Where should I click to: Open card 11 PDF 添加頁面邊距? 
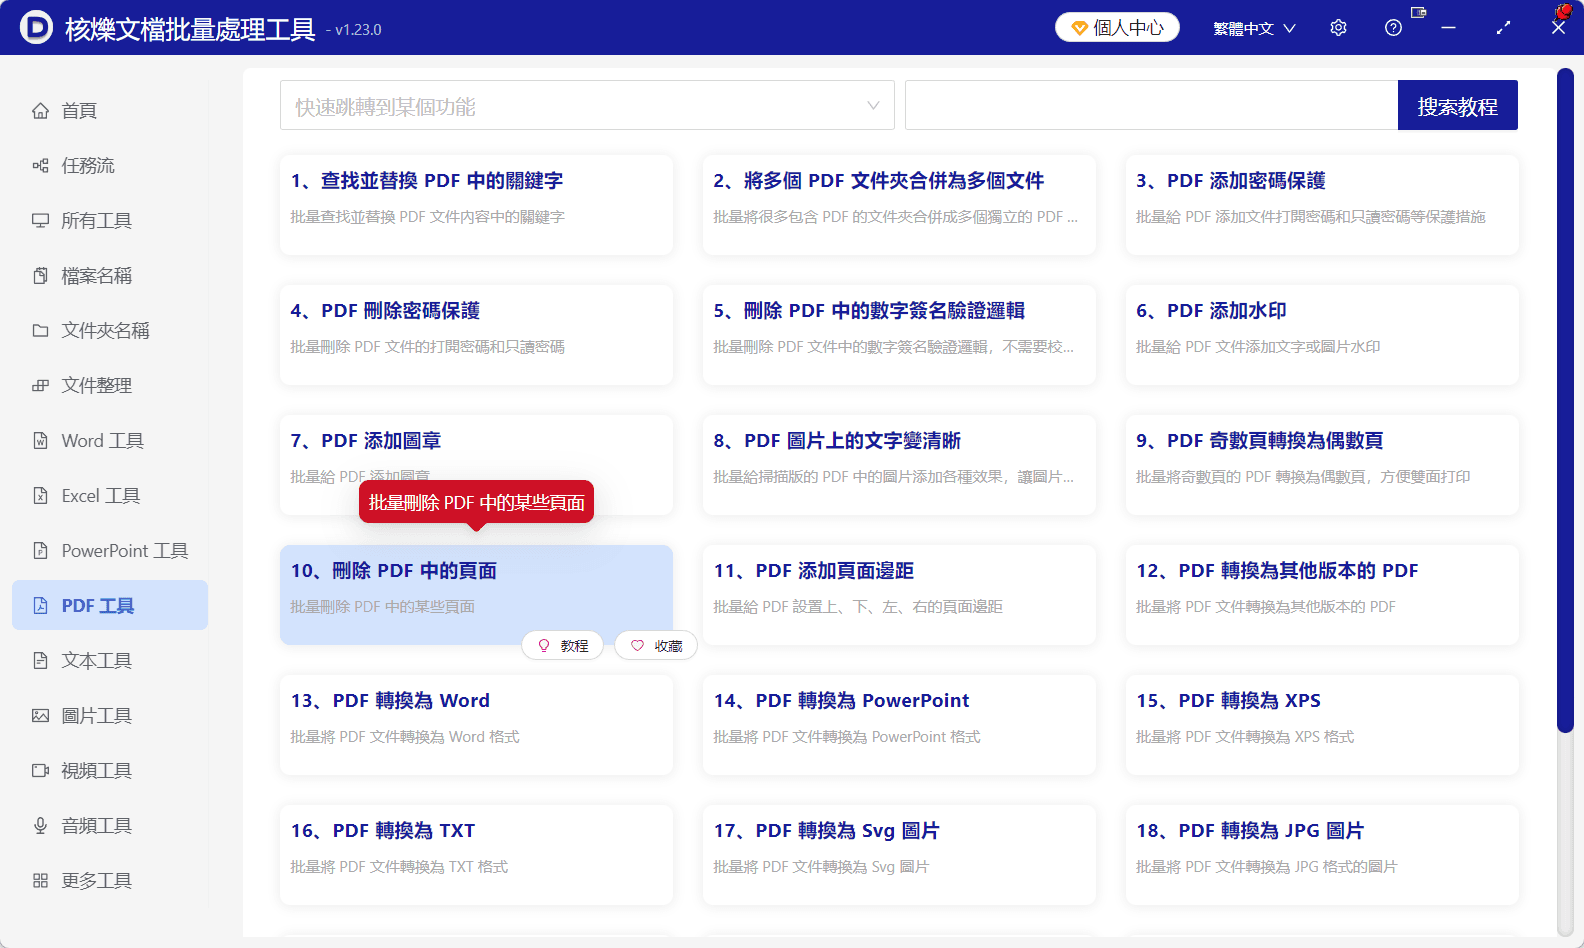point(899,595)
